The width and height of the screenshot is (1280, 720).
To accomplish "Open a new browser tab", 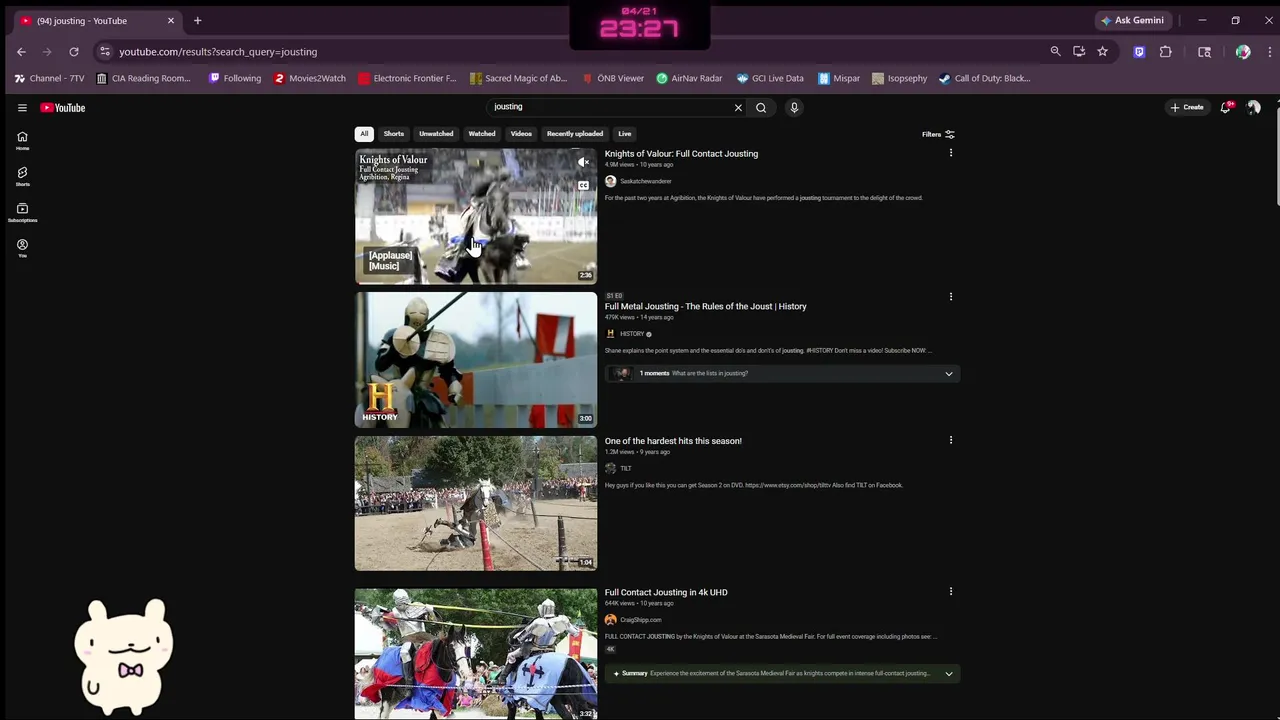I will (x=197, y=20).
